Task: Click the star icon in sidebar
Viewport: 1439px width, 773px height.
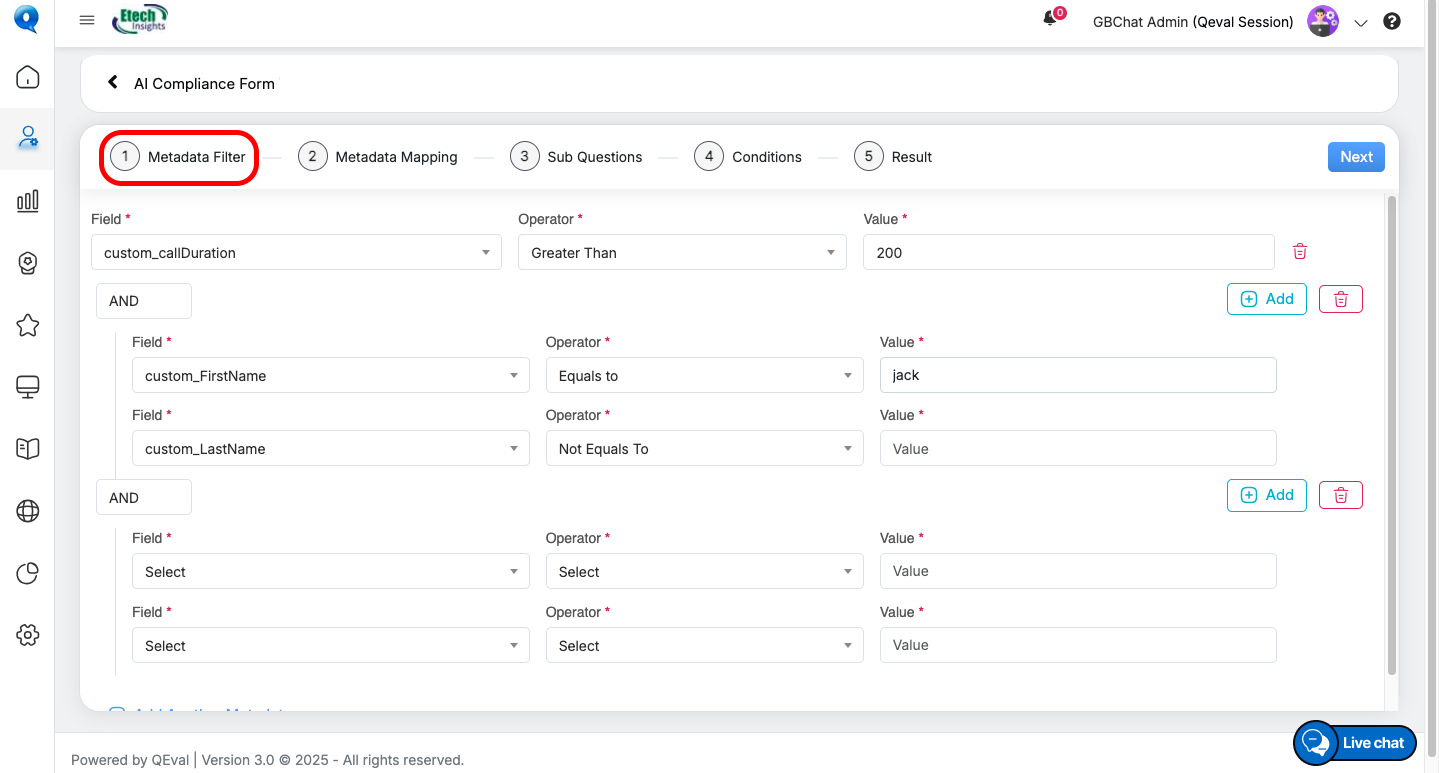Action: point(28,325)
